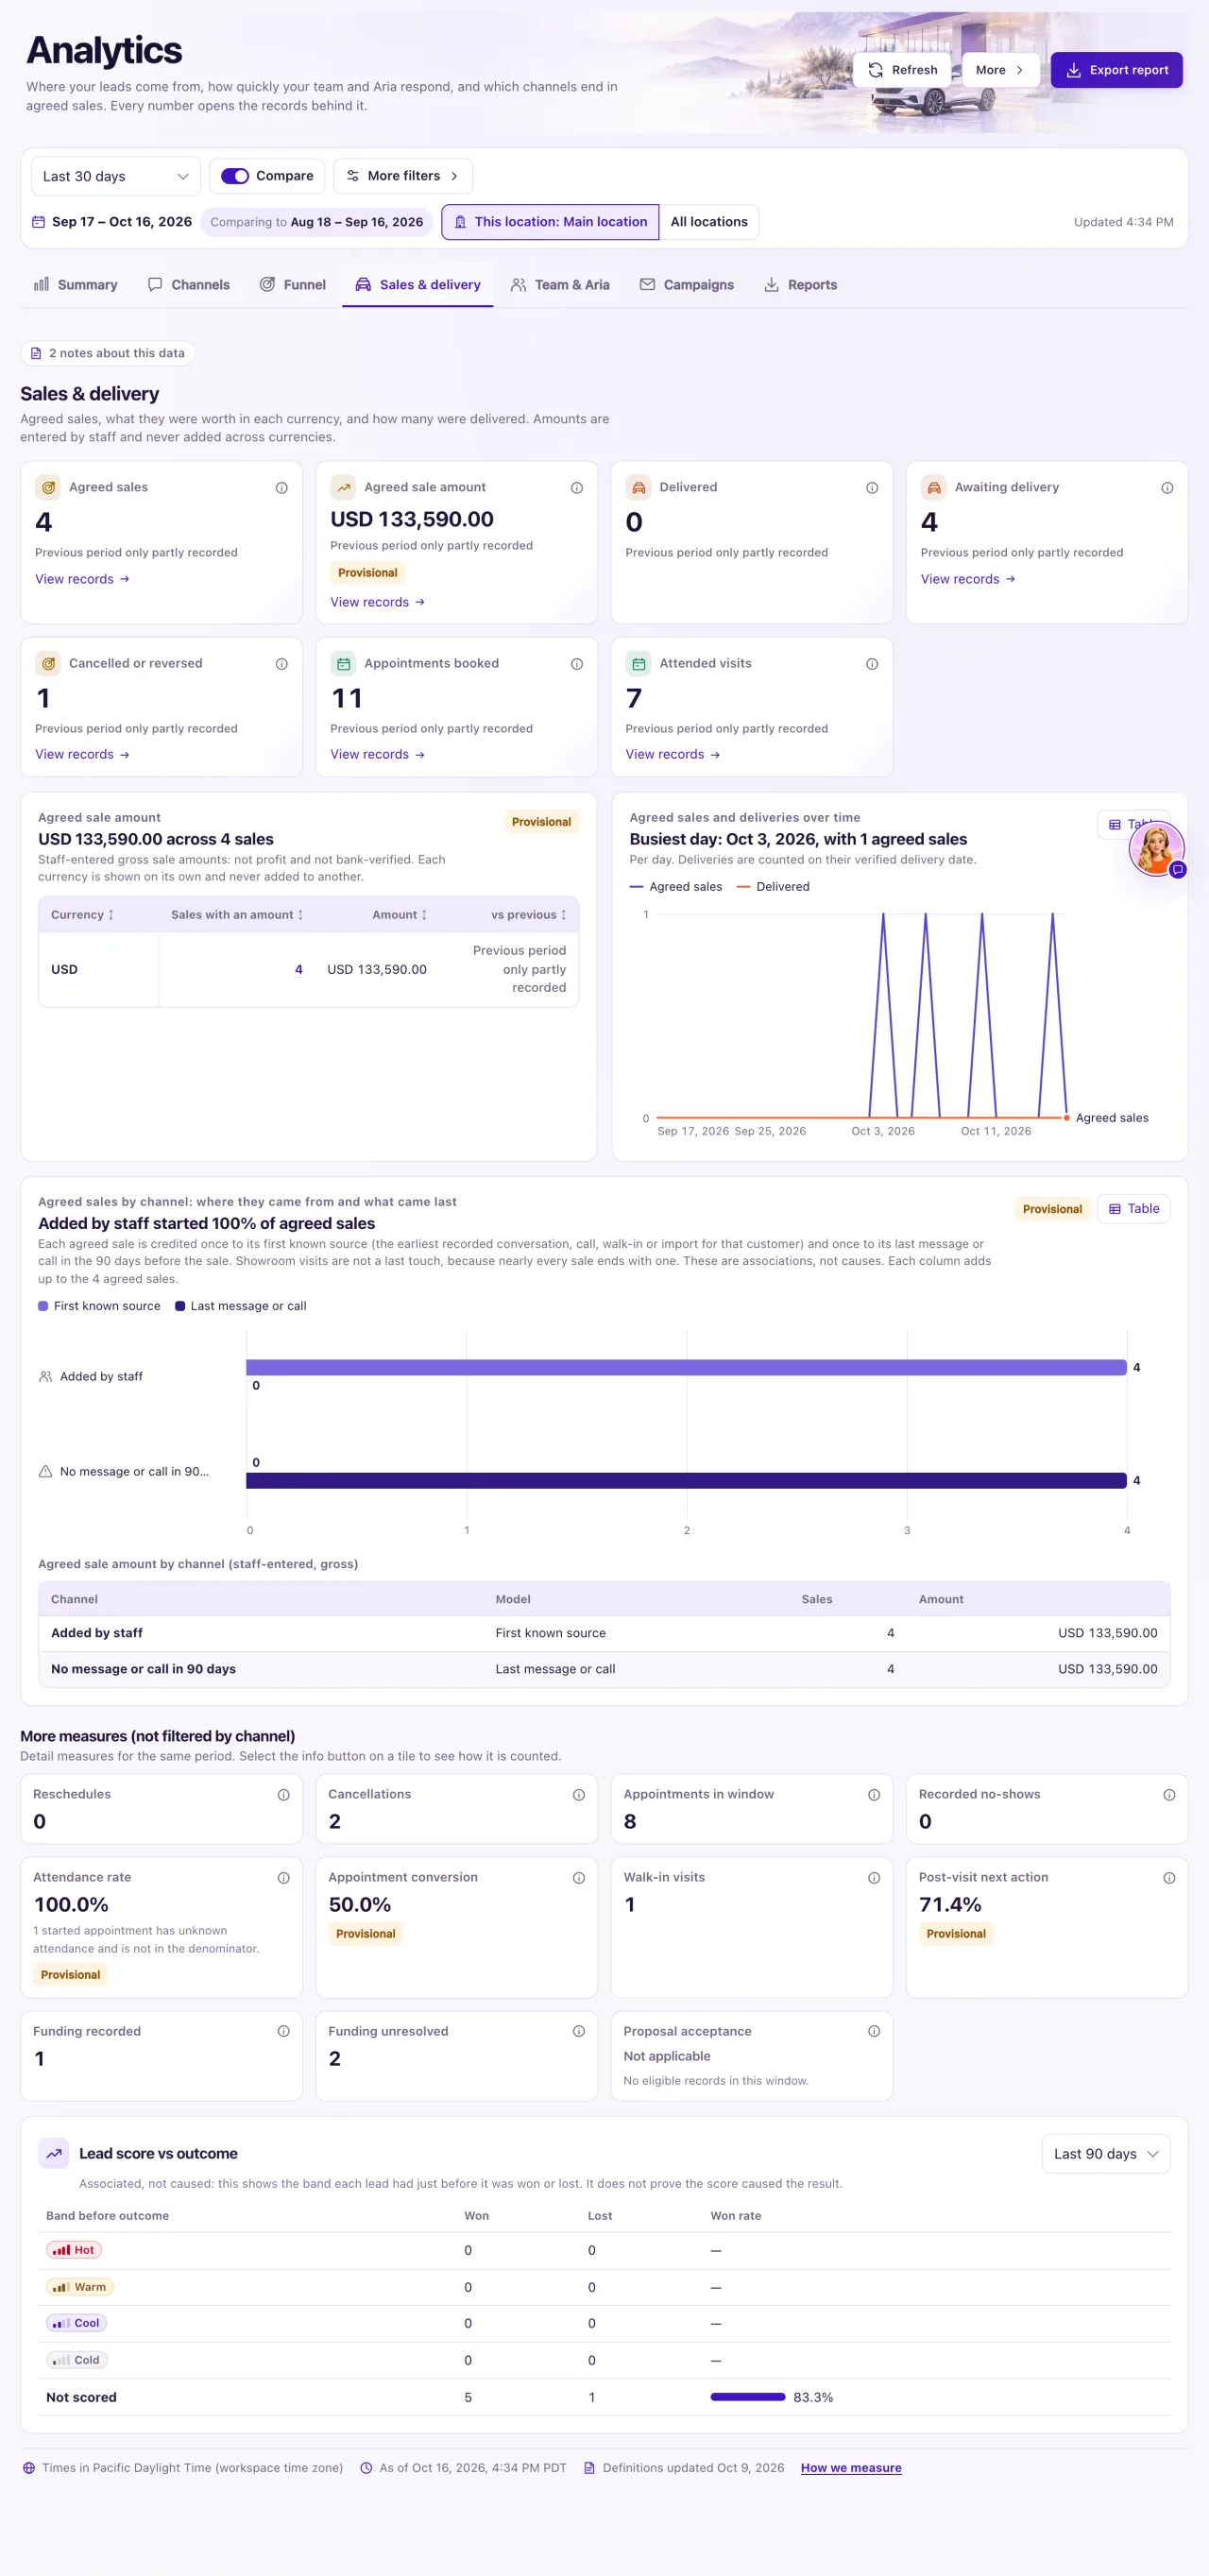Sort by Sales with an amount column
1209x2576 pixels.
[x=237, y=915]
